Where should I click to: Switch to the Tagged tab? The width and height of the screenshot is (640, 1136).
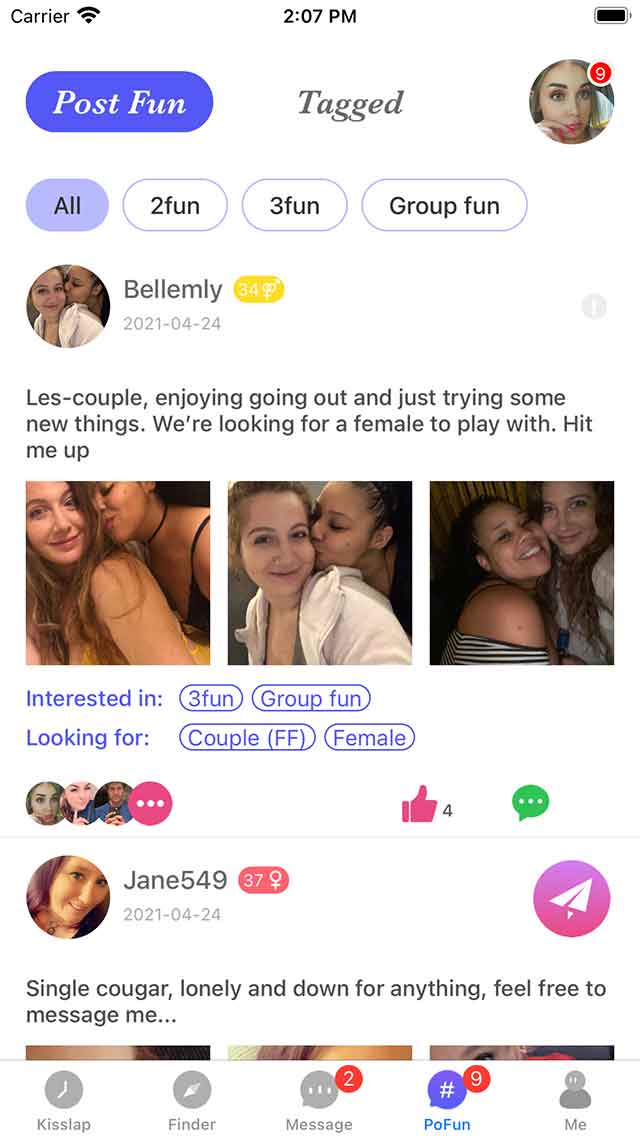click(350, 103)
